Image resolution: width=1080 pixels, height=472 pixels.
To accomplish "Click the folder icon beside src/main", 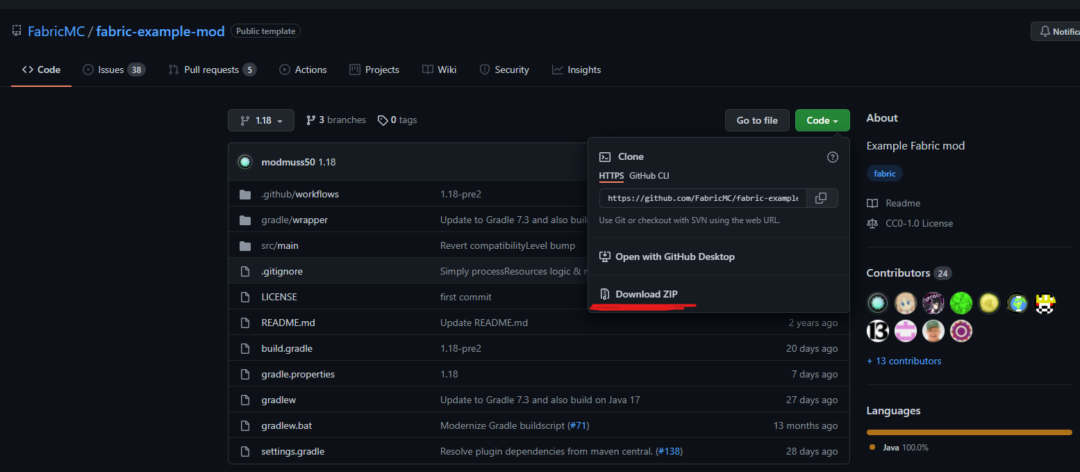I will pos(245,246).
